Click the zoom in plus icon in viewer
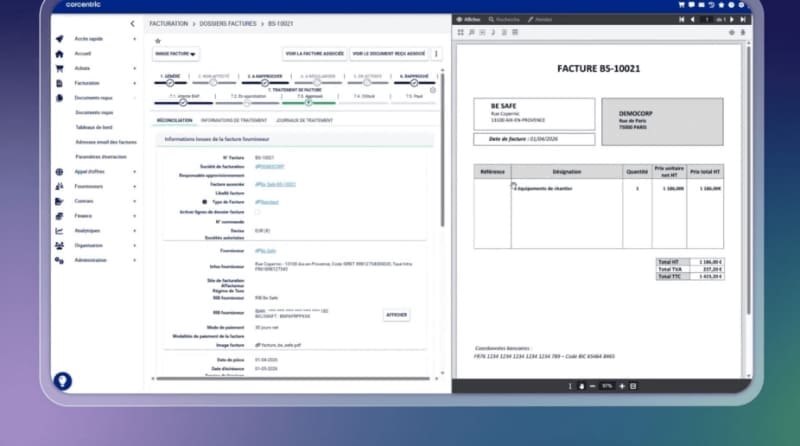Viewport: 800px width, 446px height. tap(622, 386)
